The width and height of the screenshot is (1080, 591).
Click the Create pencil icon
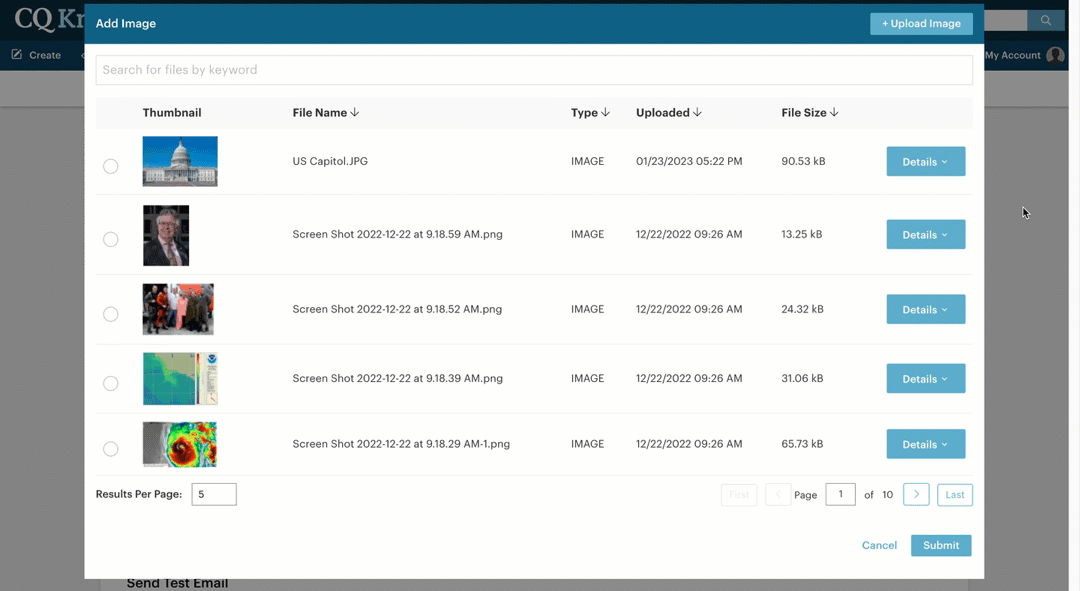click(x=17, y=55)
